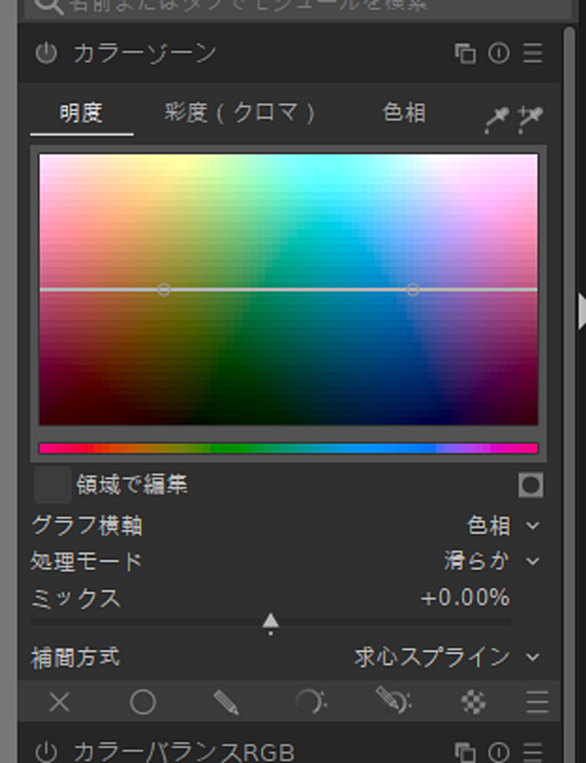Reset the カラーバランスRGB module
The image size is (586, 763).
499,752
